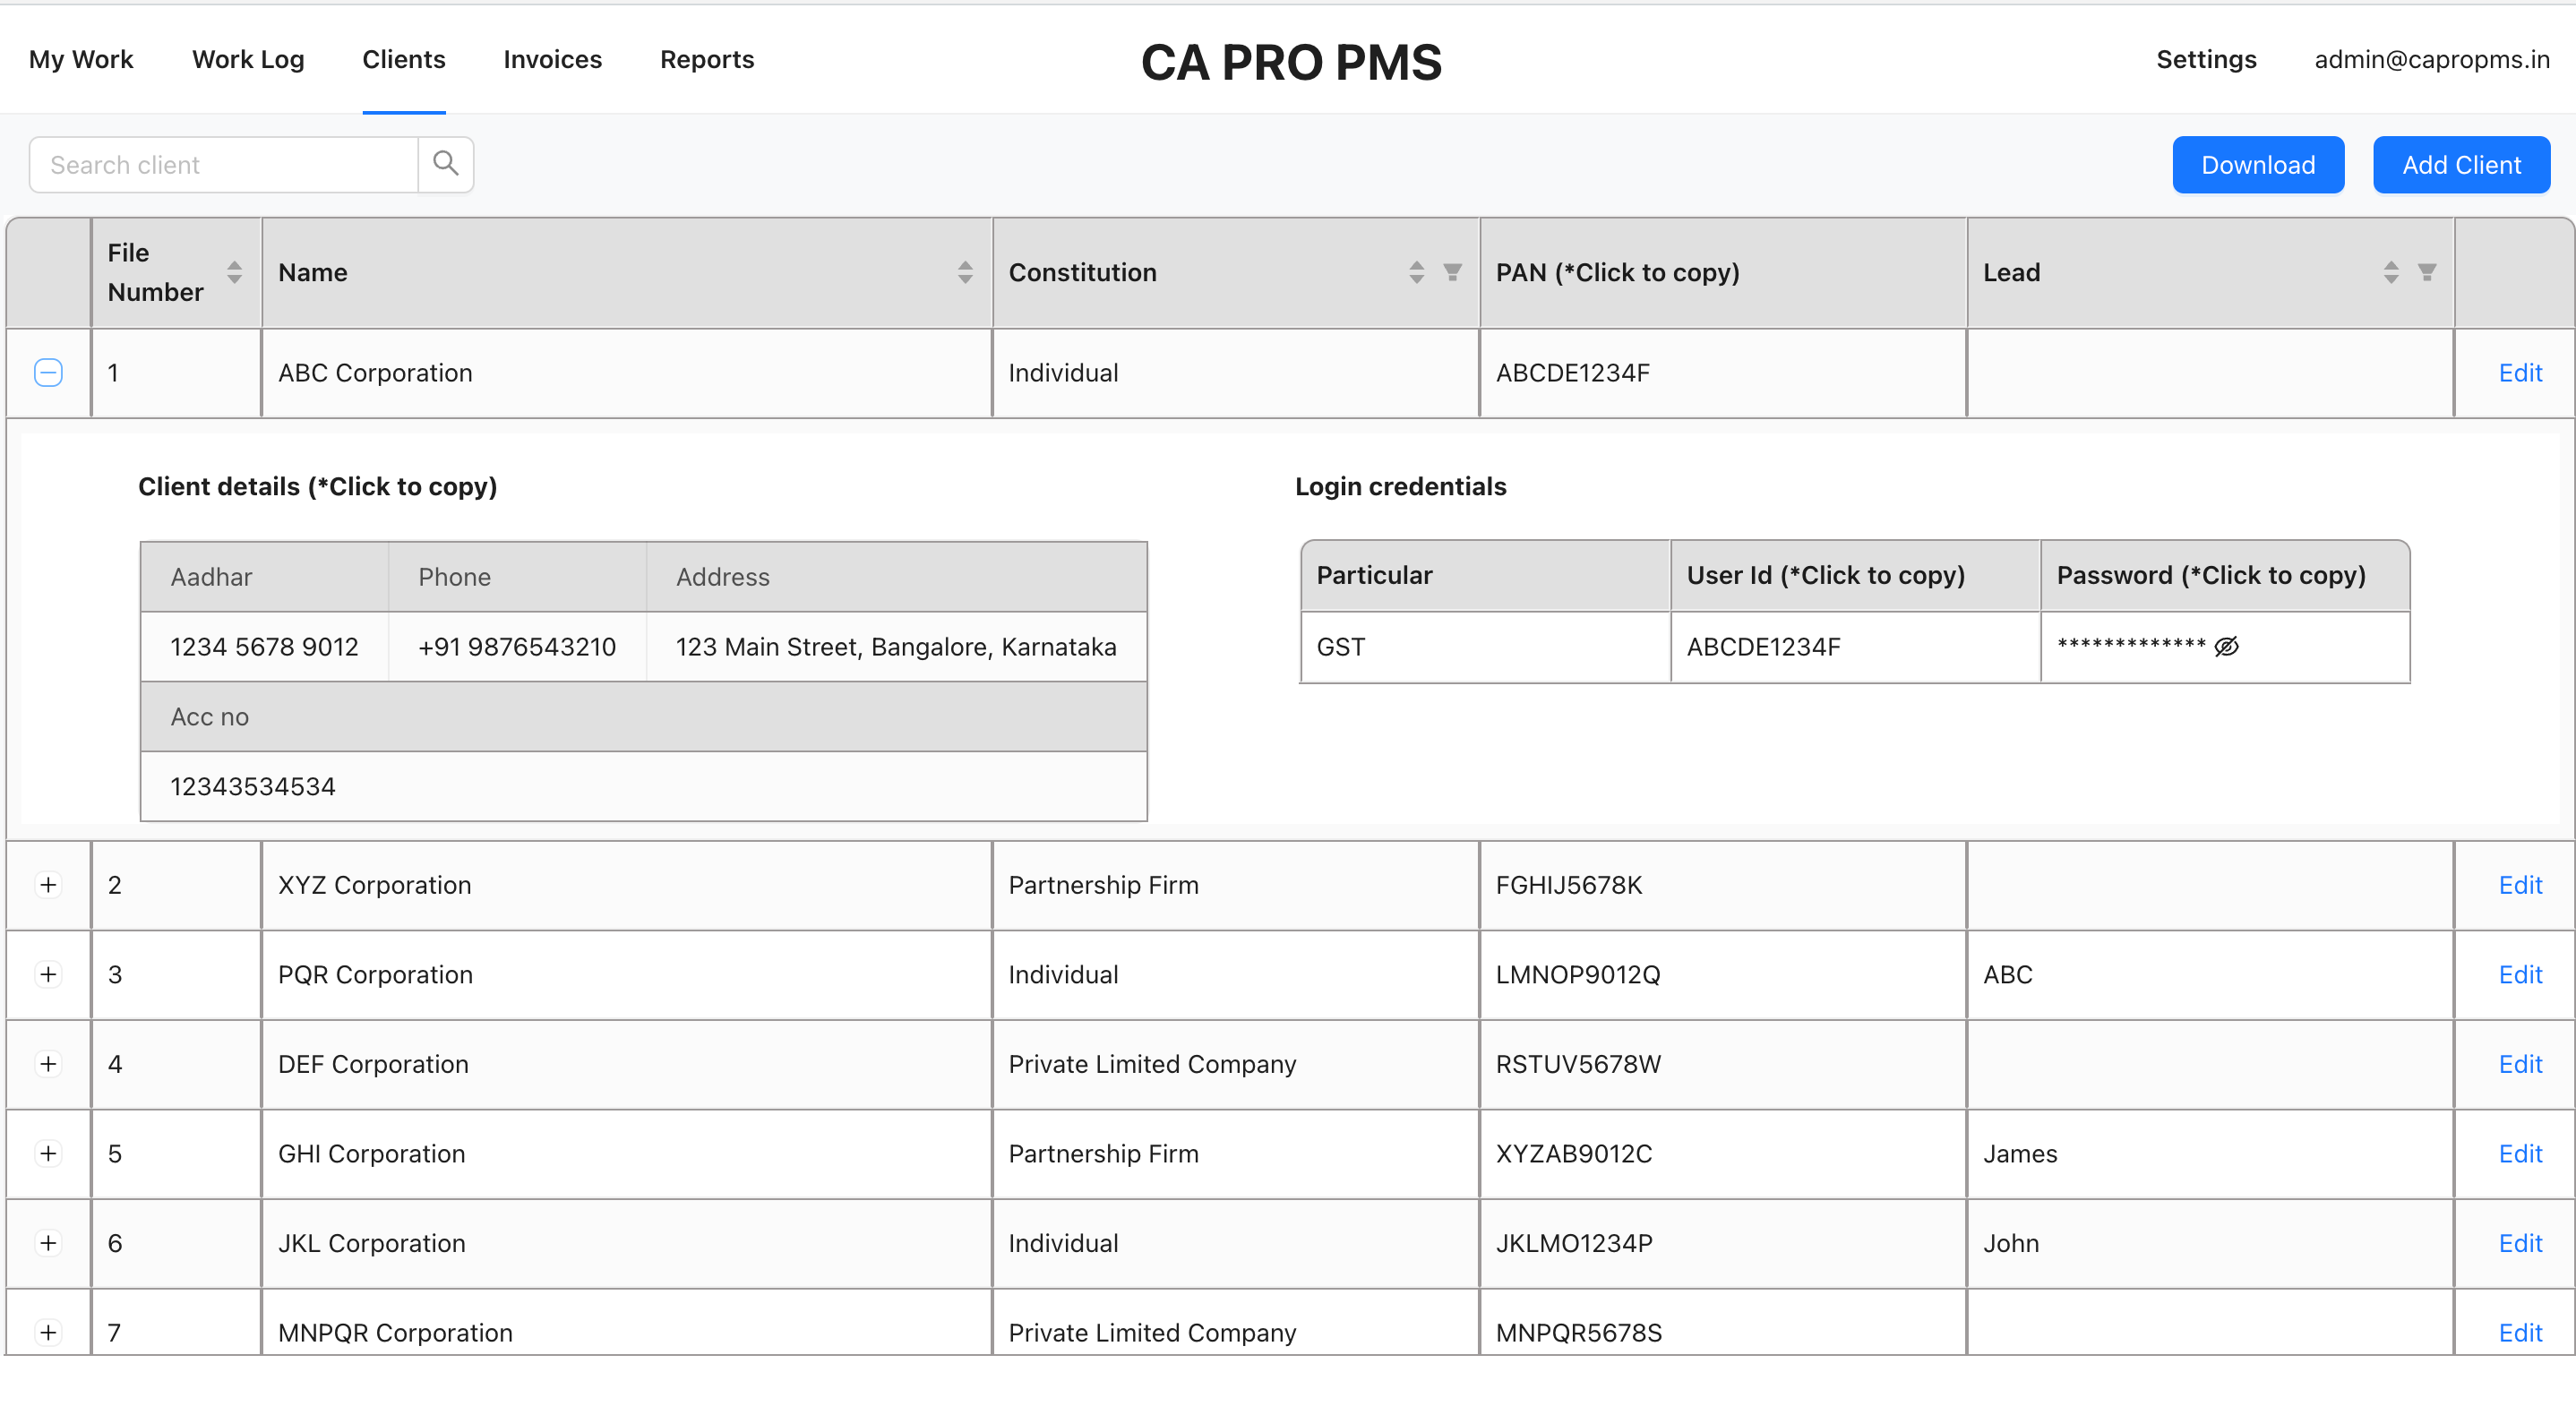Copy the GST User Id ABCDE1234F
The image size is (2576, 1415).
(1765, 646)
